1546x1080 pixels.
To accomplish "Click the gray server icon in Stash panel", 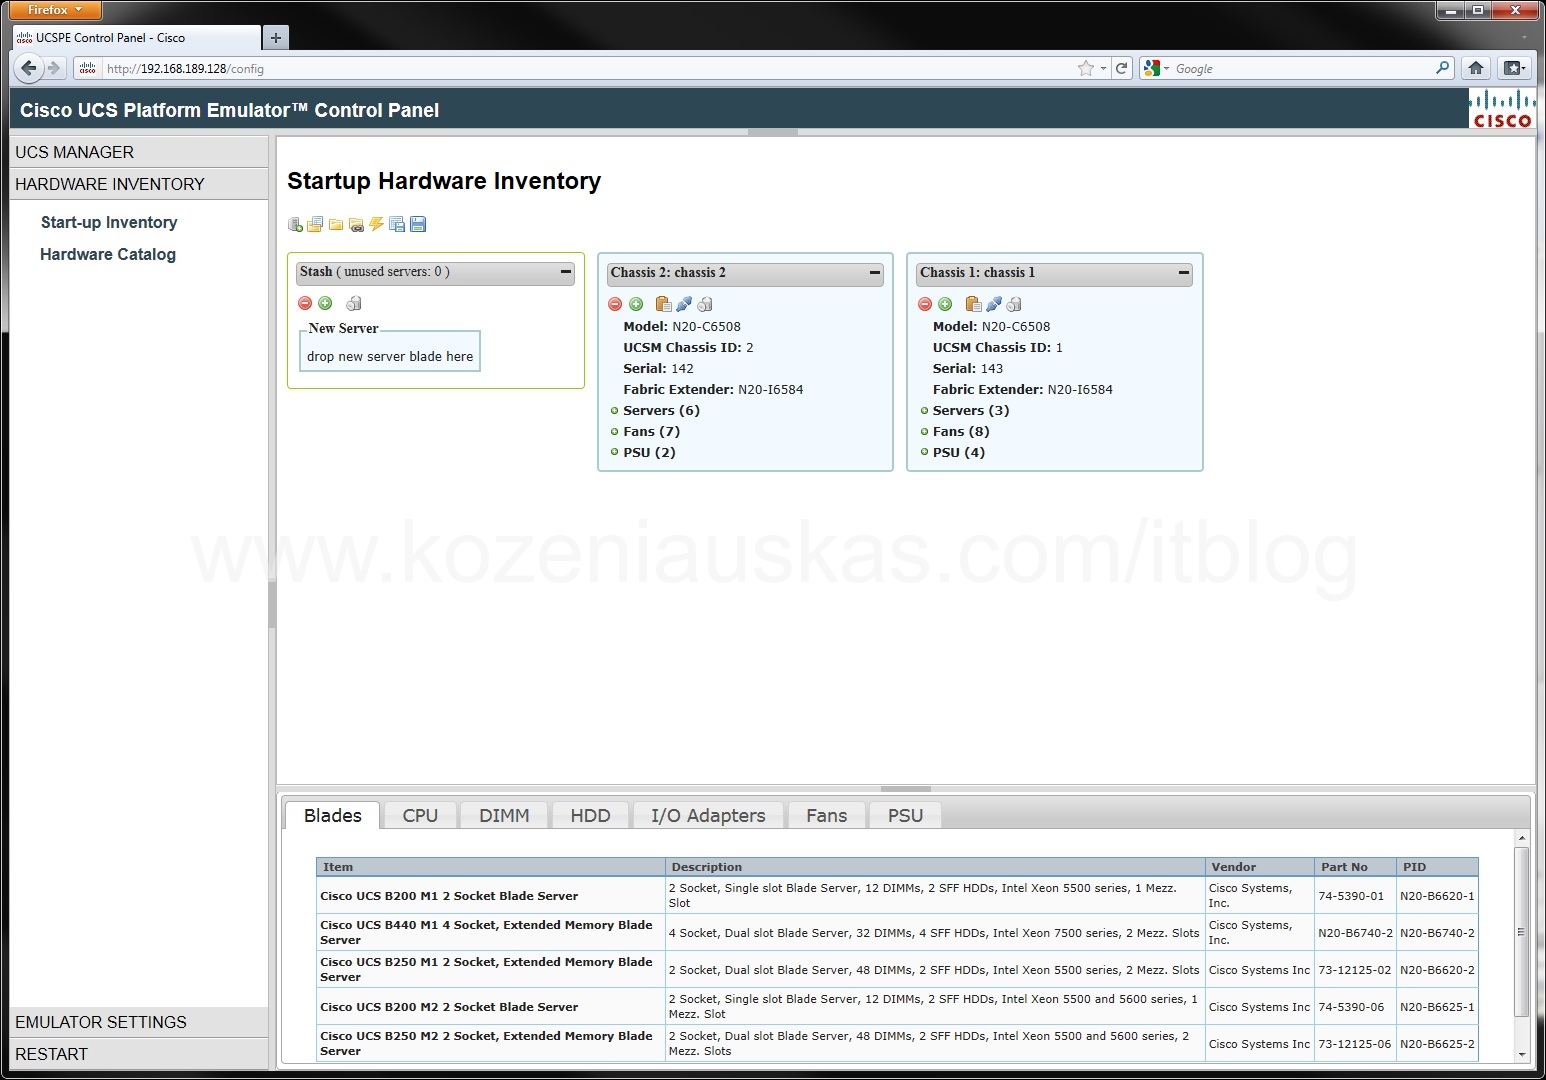I will pyautogui.click(x=354, y=303).
